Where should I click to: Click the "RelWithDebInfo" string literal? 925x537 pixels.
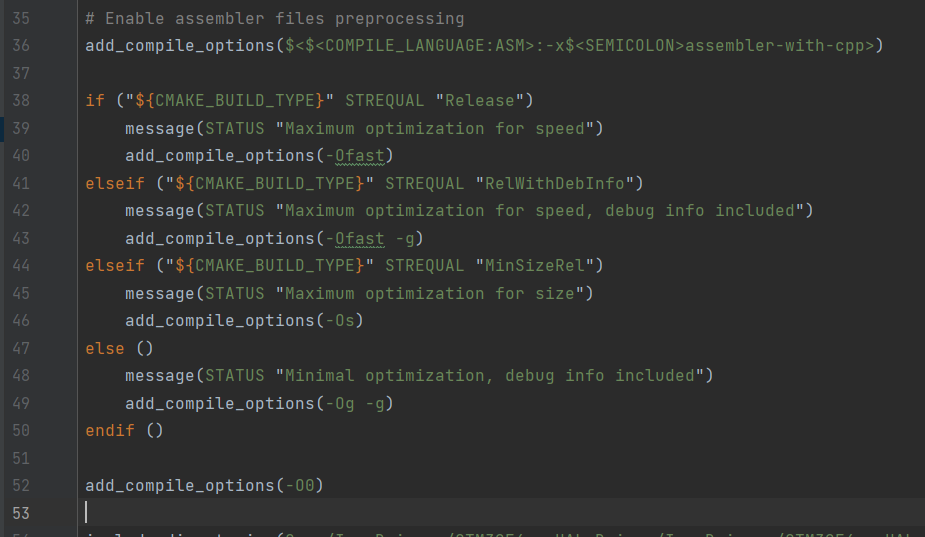pos(559,183)
